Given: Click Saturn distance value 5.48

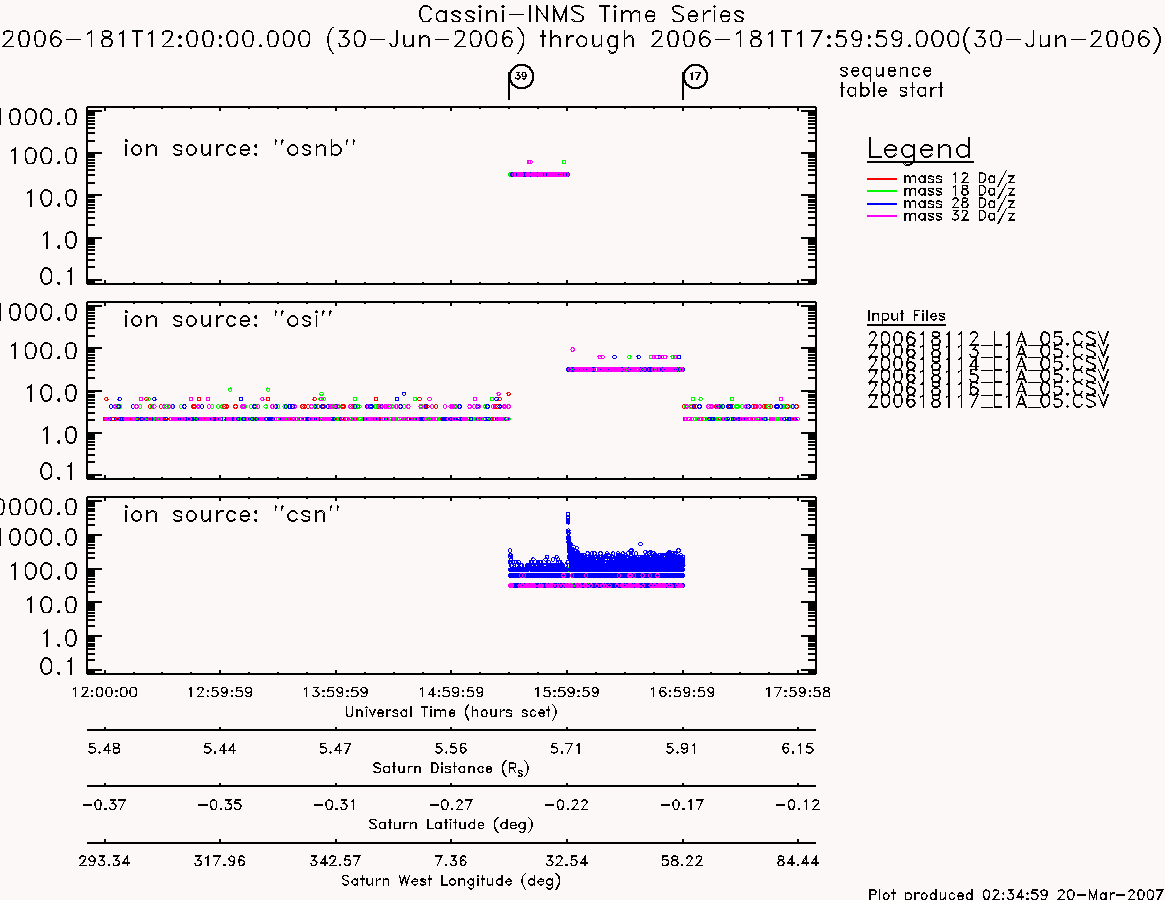Looking at the screenshot, I should pyautogui.click(x=104, y=748).
